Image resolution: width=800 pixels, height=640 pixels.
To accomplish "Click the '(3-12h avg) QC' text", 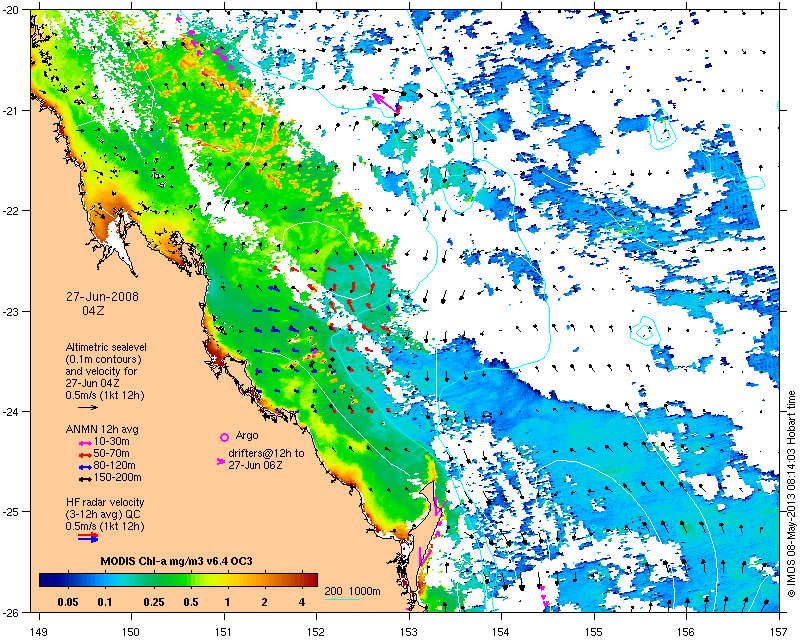I will tap(101, 514).
